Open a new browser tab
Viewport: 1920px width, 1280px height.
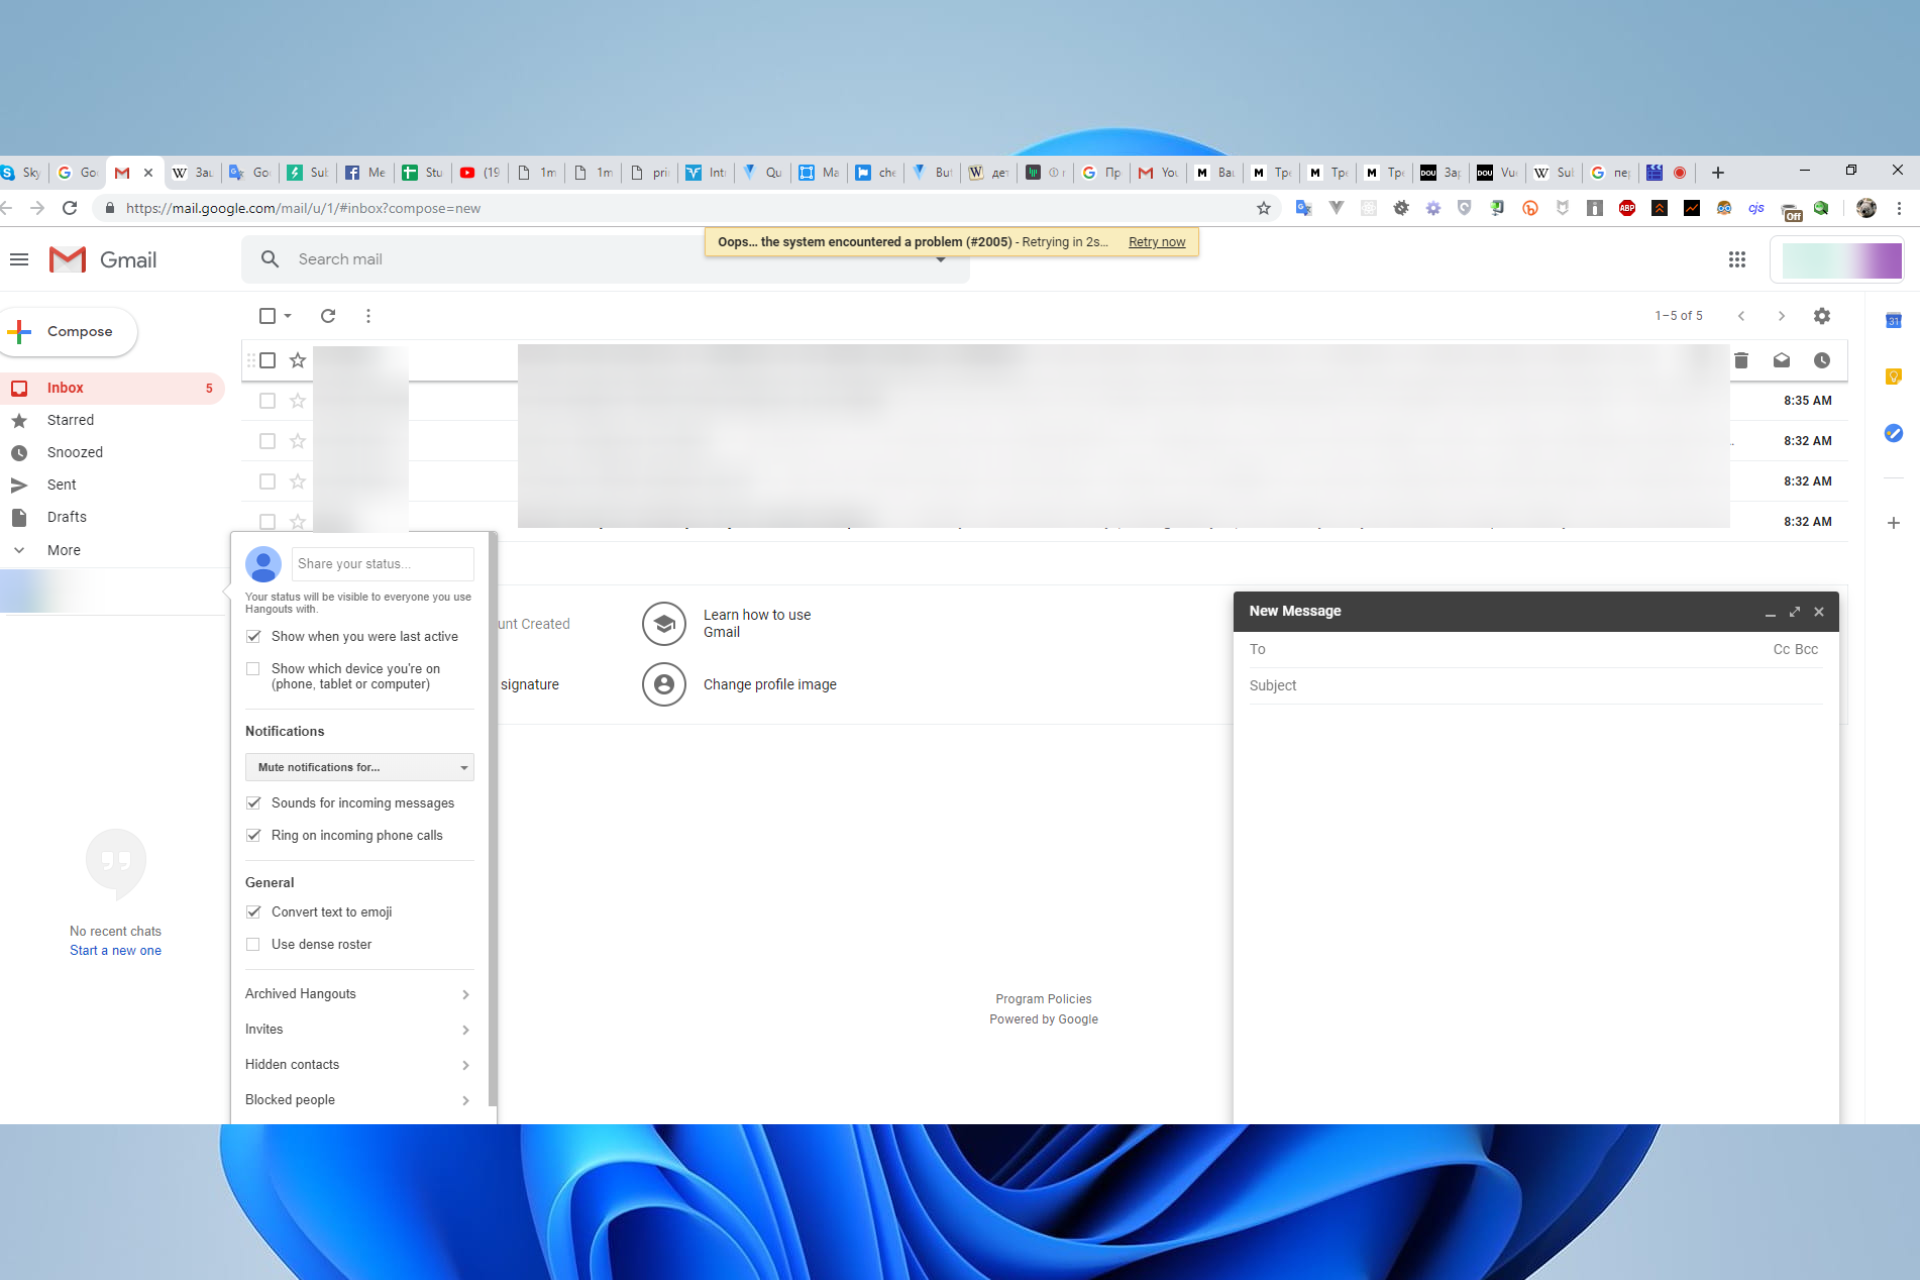1718,173
